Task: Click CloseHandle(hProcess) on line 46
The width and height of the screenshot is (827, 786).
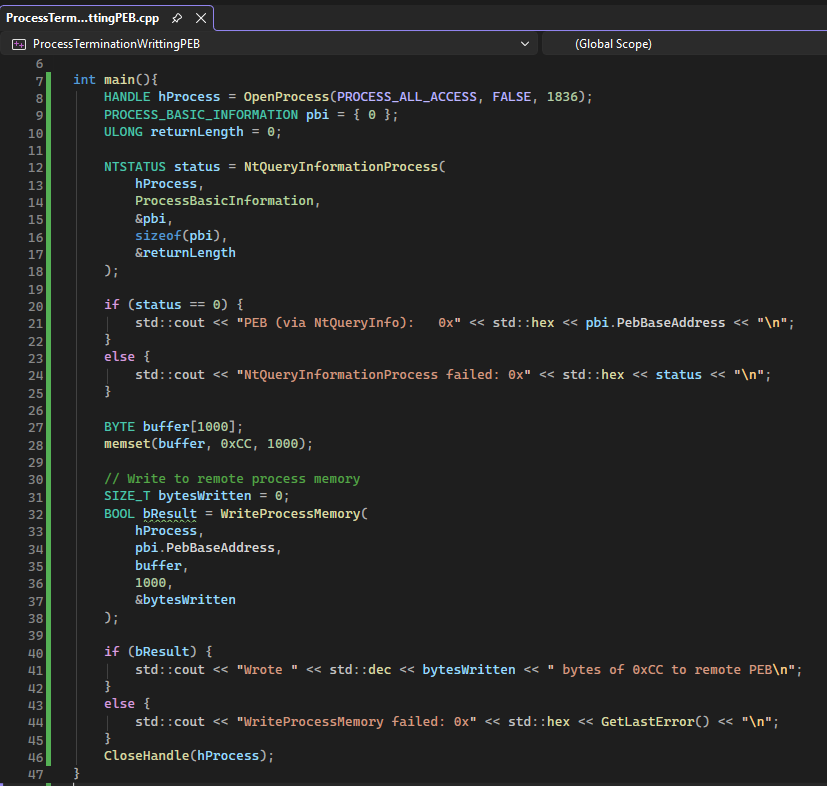Action: click(x=189, y=756)
